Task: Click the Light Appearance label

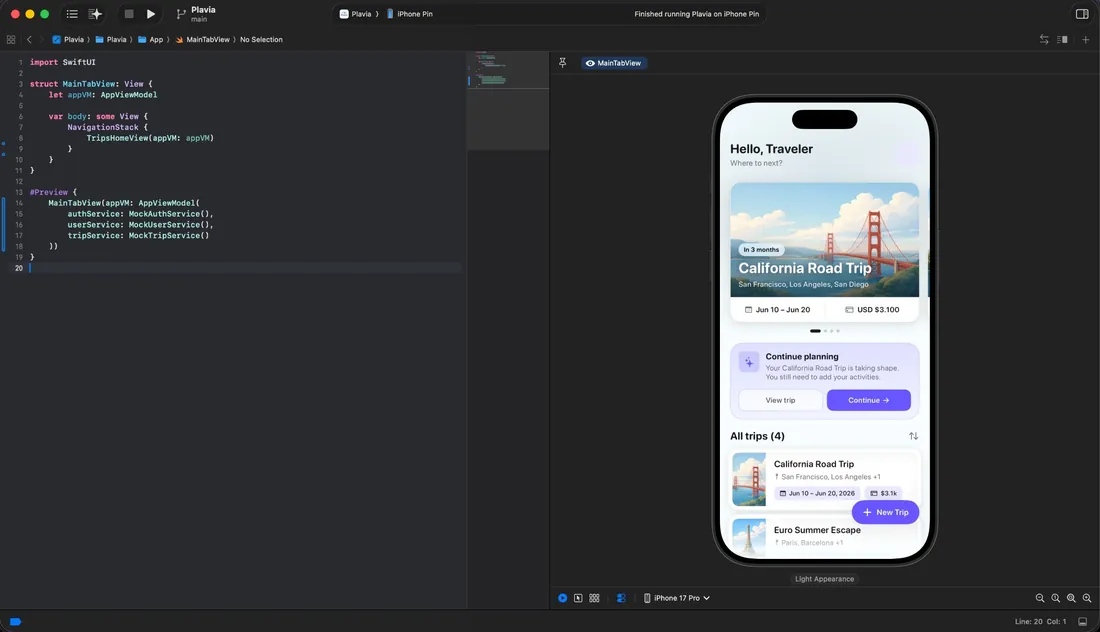Action: pyautogui.click(x=824, y=579)
